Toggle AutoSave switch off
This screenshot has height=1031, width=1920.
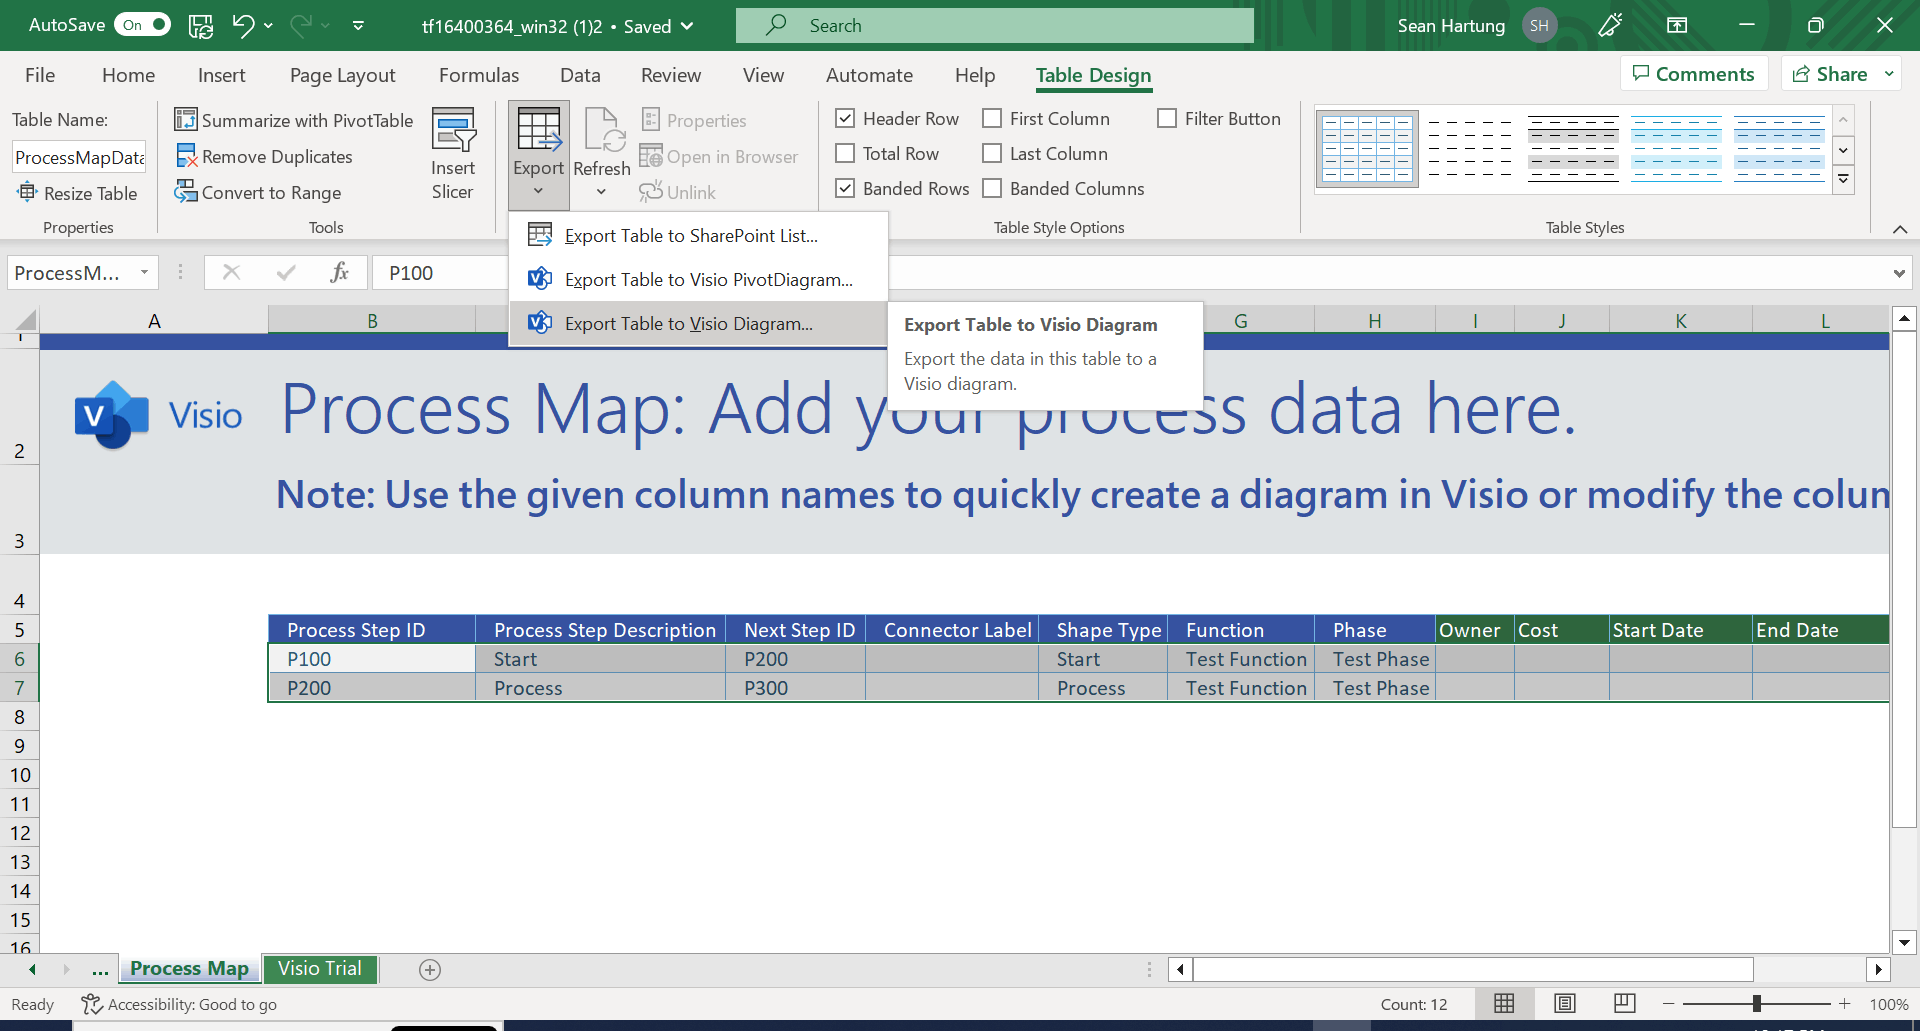coord(142,25)
